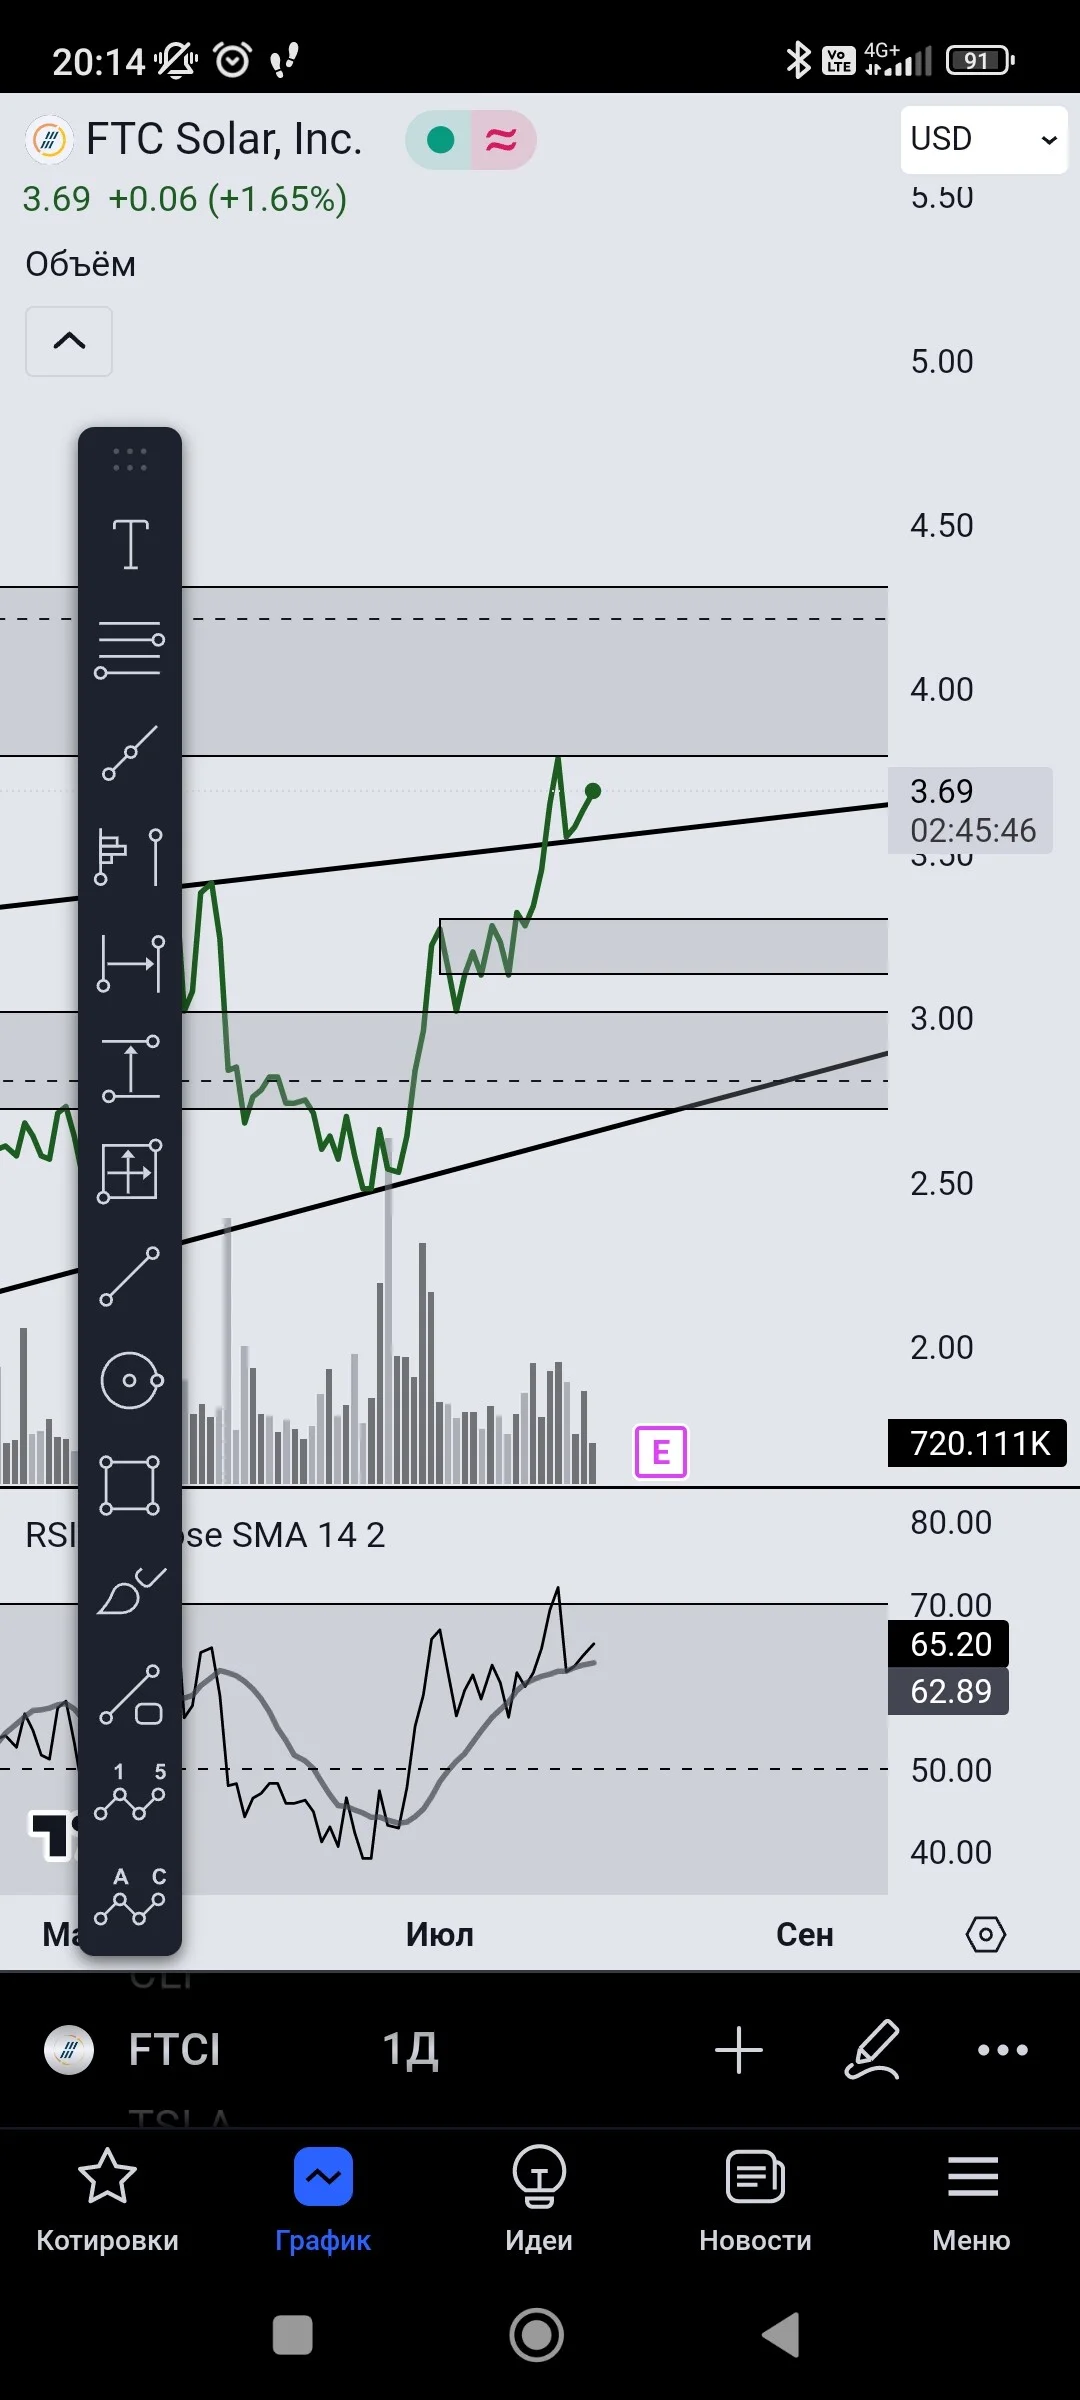Select the line with callout box tool
The height and width of the screenshot is (2400, 1080).
pos(130,1695)
